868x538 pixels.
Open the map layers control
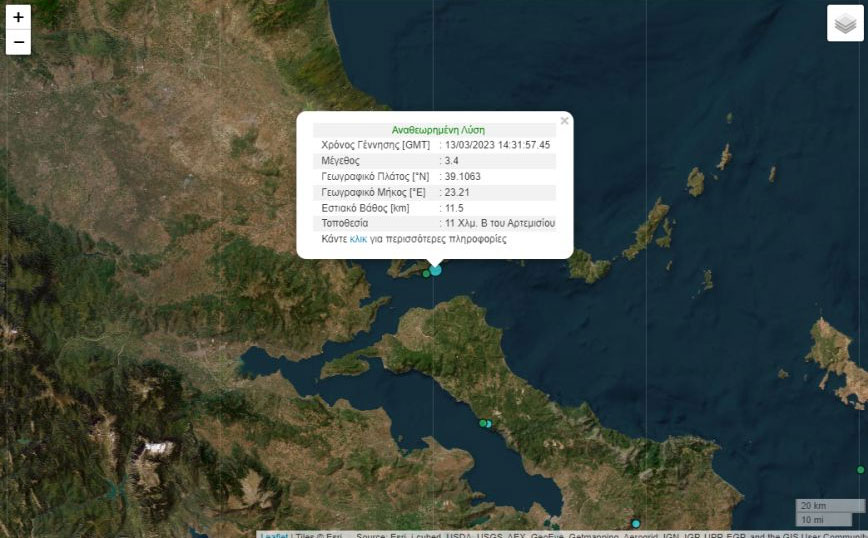click(x=845, y=23)
